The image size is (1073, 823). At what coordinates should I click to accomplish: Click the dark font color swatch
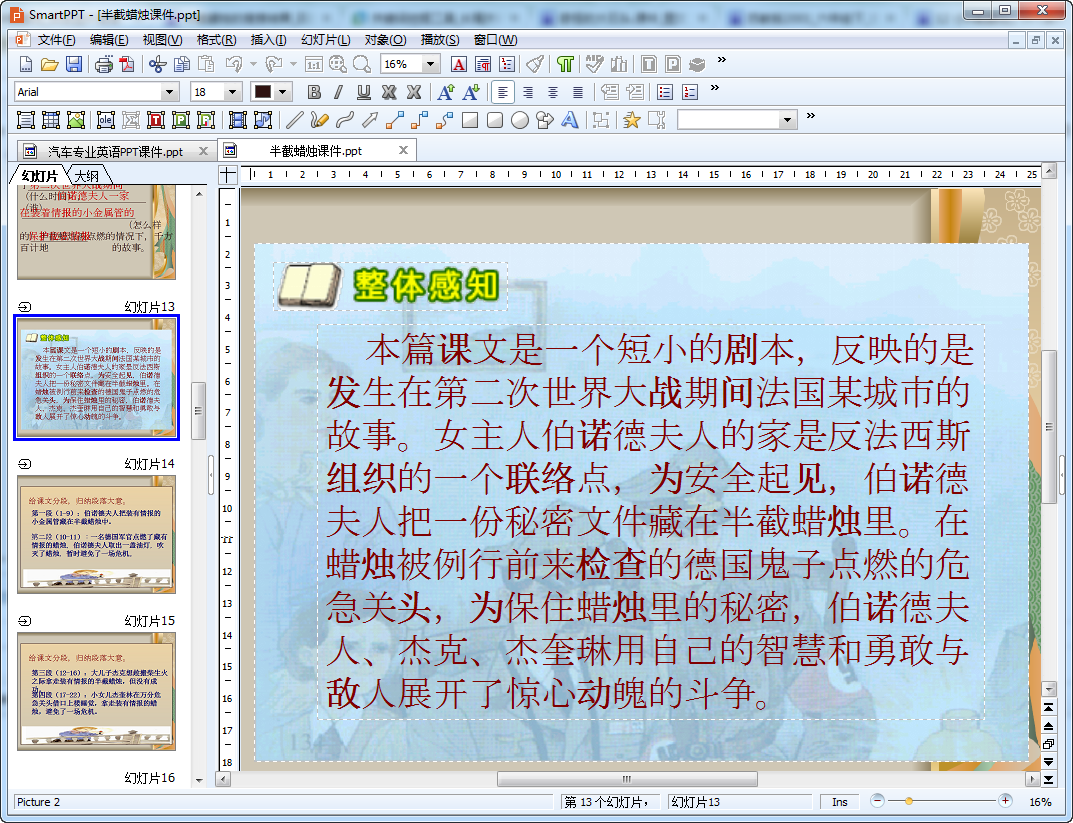point(263,92)
